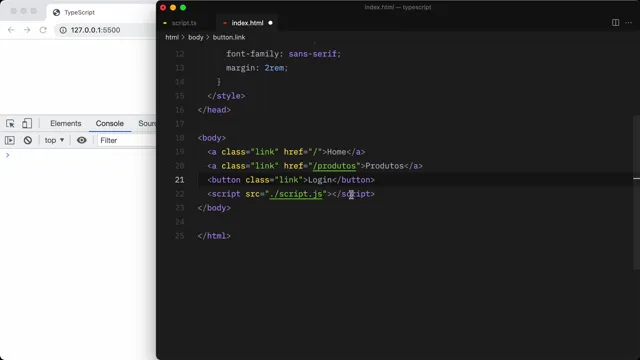
Task: Switch to the Elements tab
Action: 66,123
